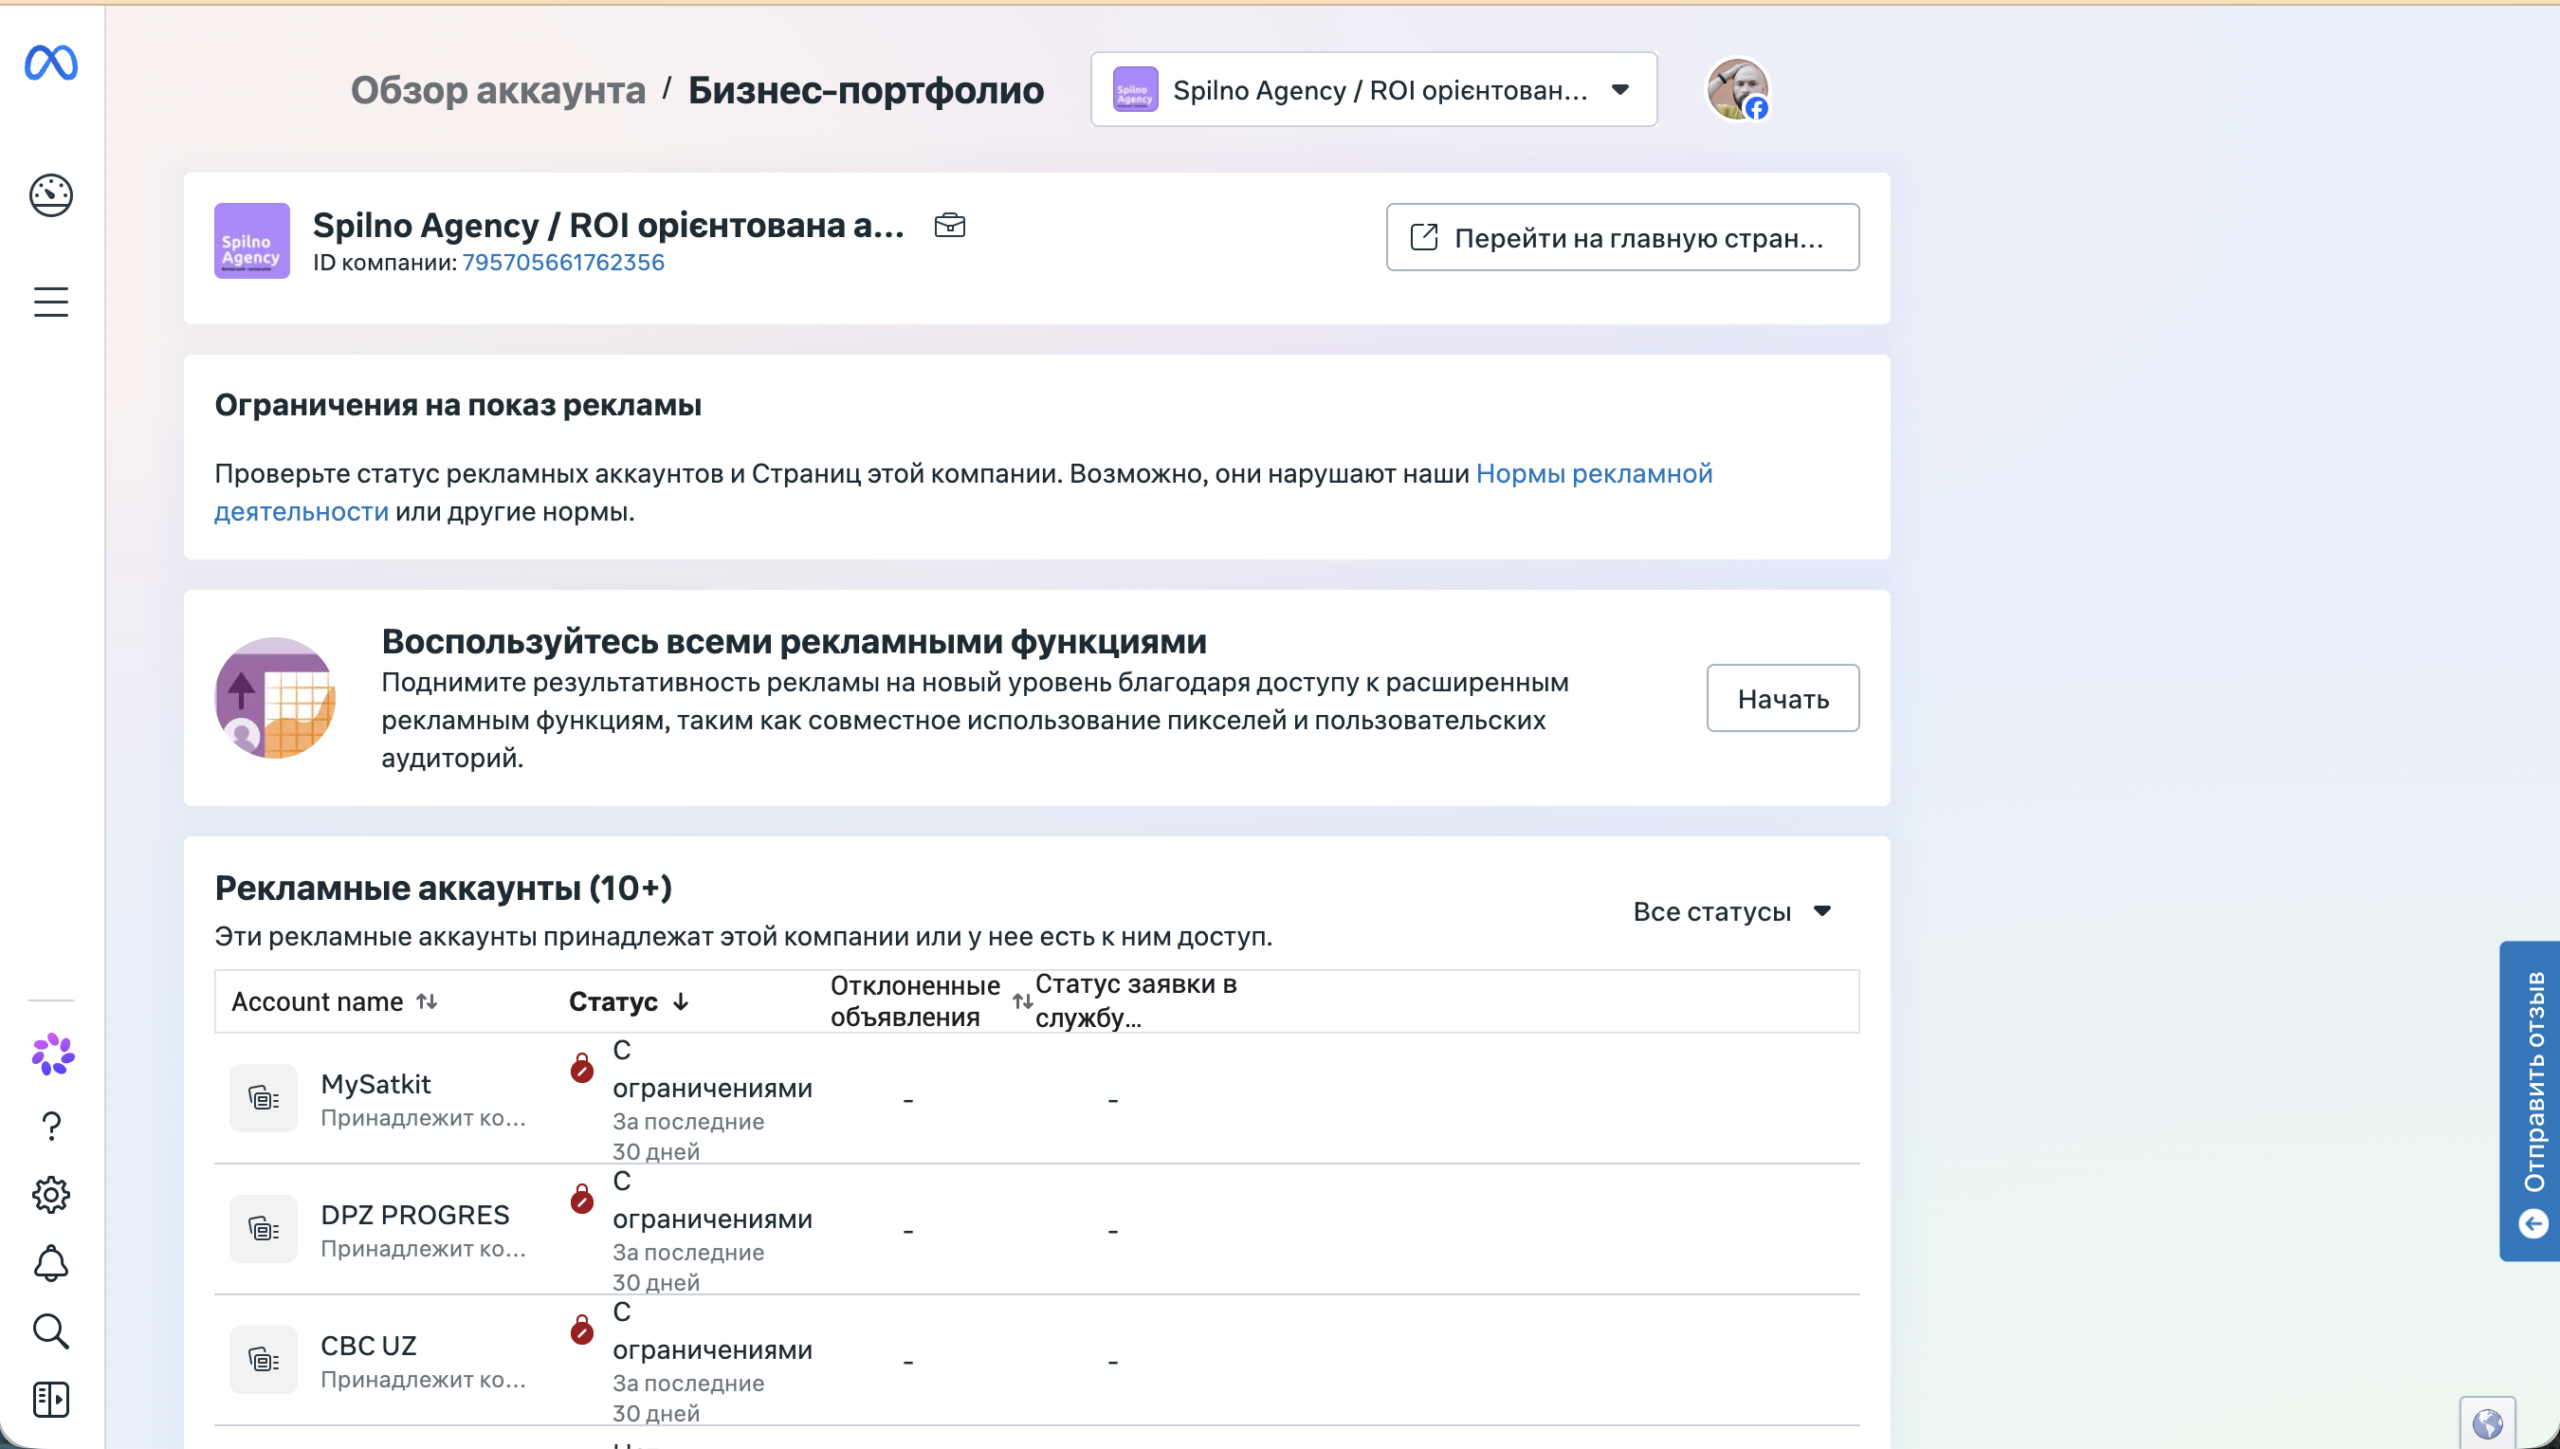Open company ID 795705661762356 link
Image resolution: width=2560 pixels, height=1449 pixels.
tap(563, 263)
